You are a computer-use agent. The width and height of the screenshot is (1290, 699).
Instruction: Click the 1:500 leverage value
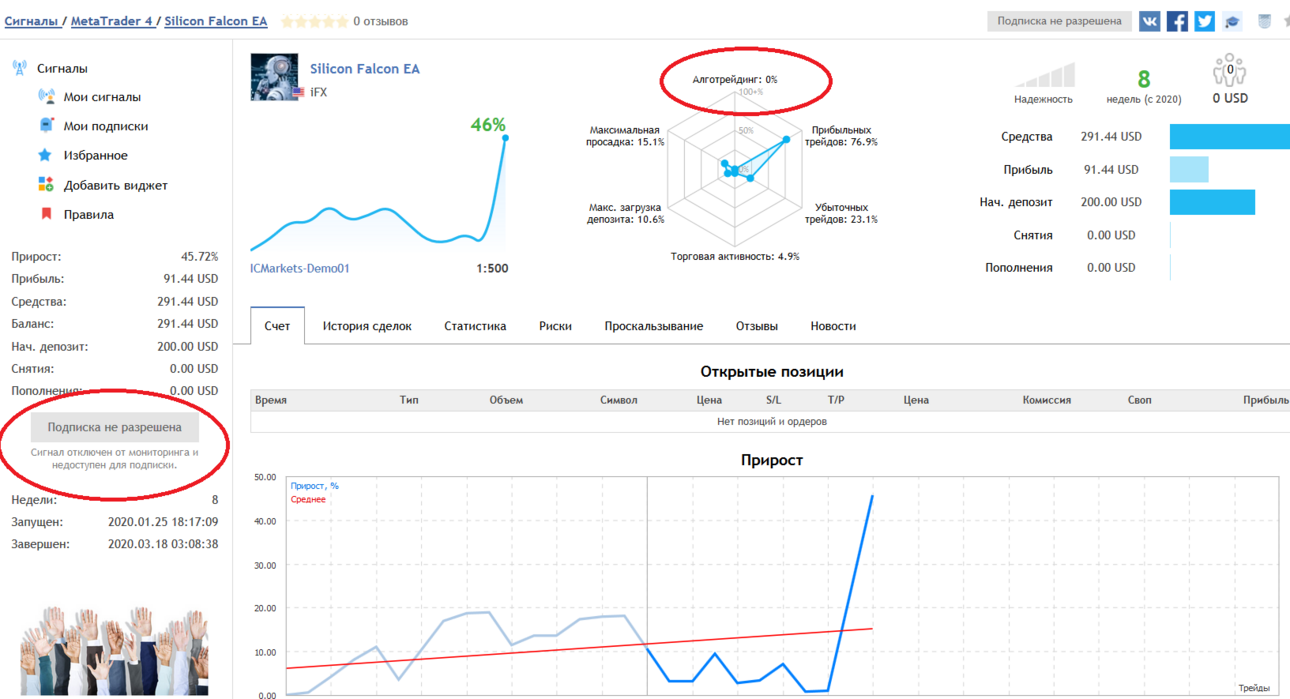(x=492, y=268)
